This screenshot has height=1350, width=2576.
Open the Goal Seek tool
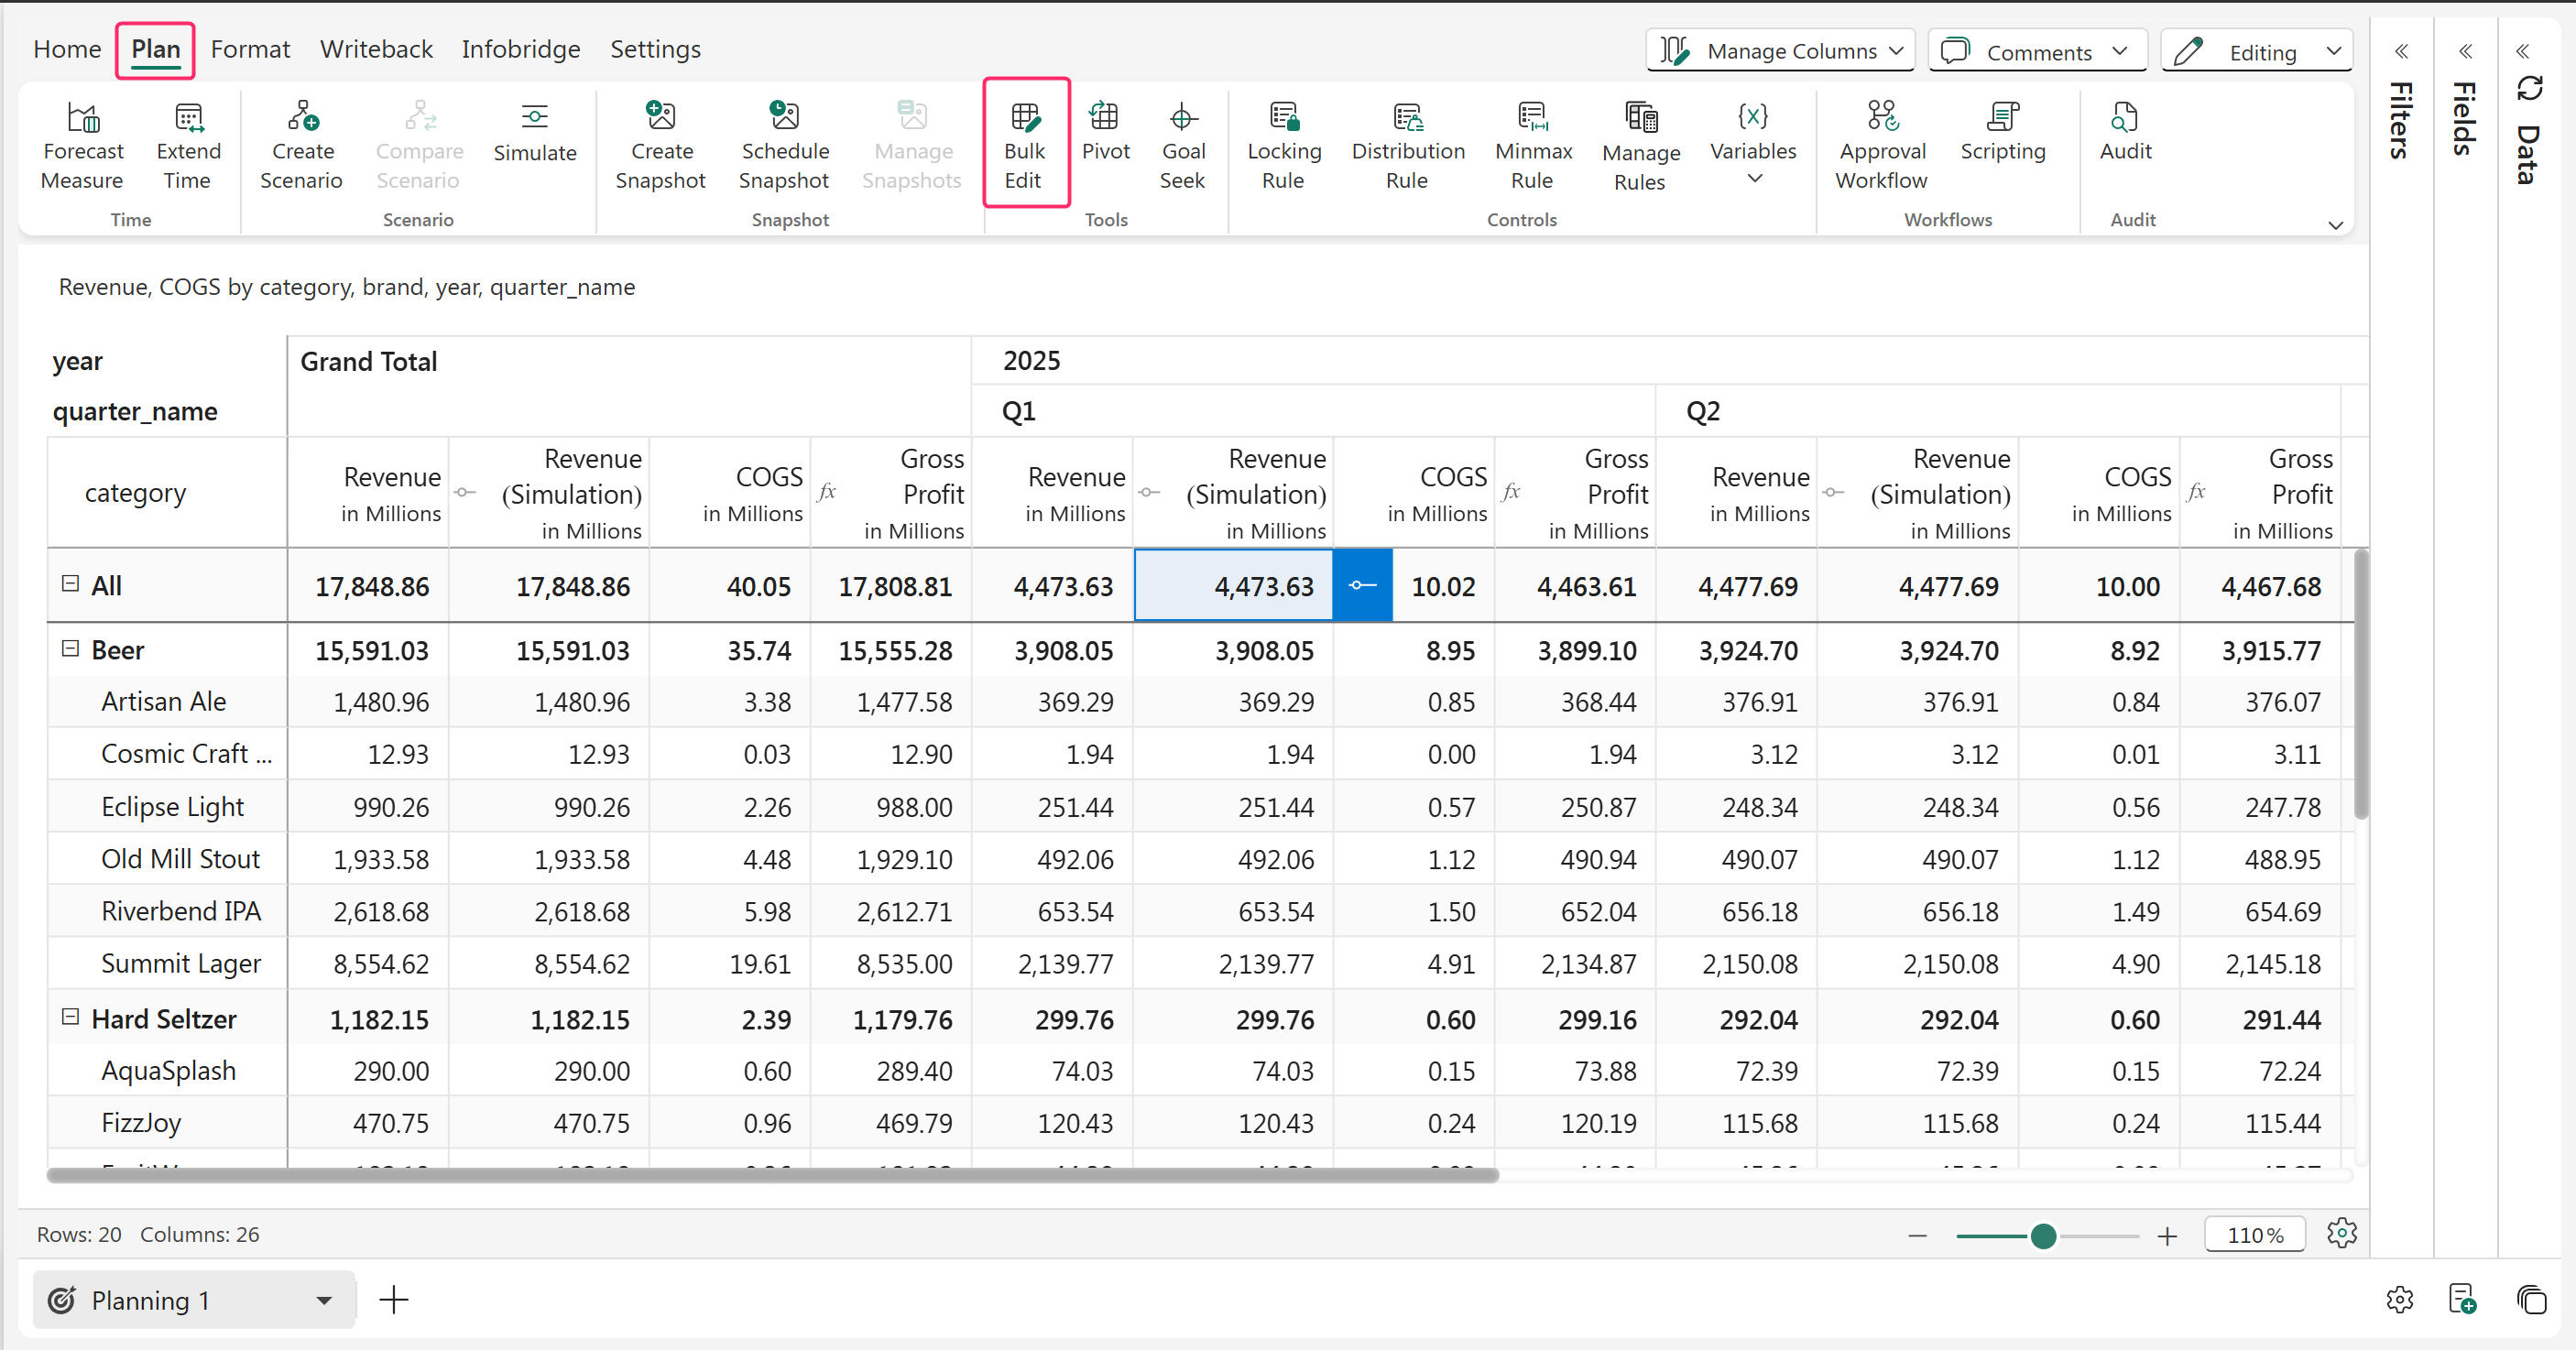(x=1182, y=118)
